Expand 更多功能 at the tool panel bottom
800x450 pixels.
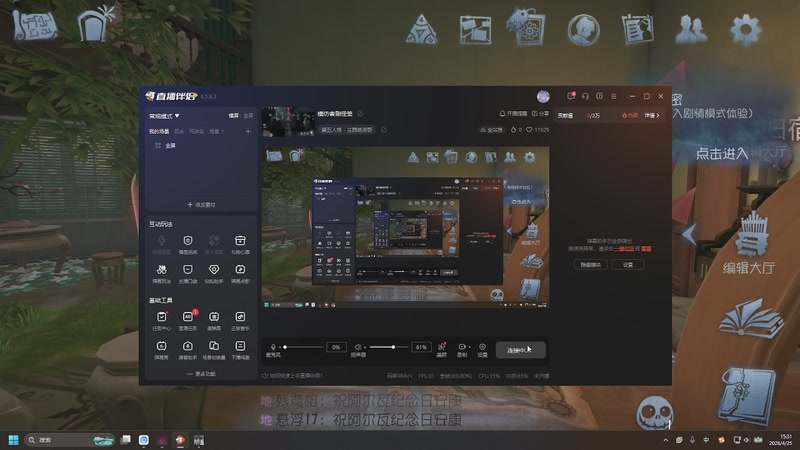click(x=201, y=374)
